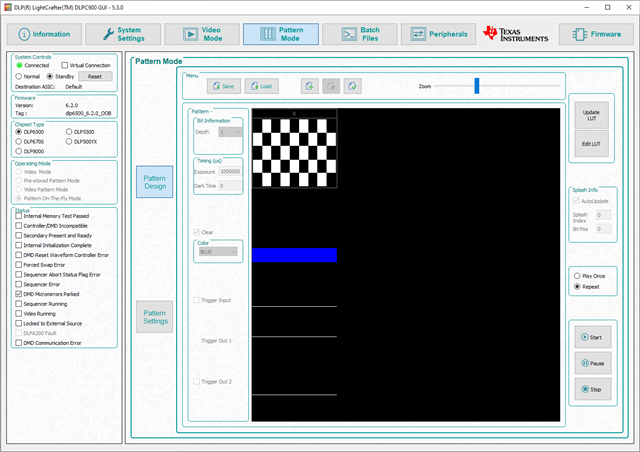Stop the pattern sequence
Viewport: 640px width, 452px height.
593,389
